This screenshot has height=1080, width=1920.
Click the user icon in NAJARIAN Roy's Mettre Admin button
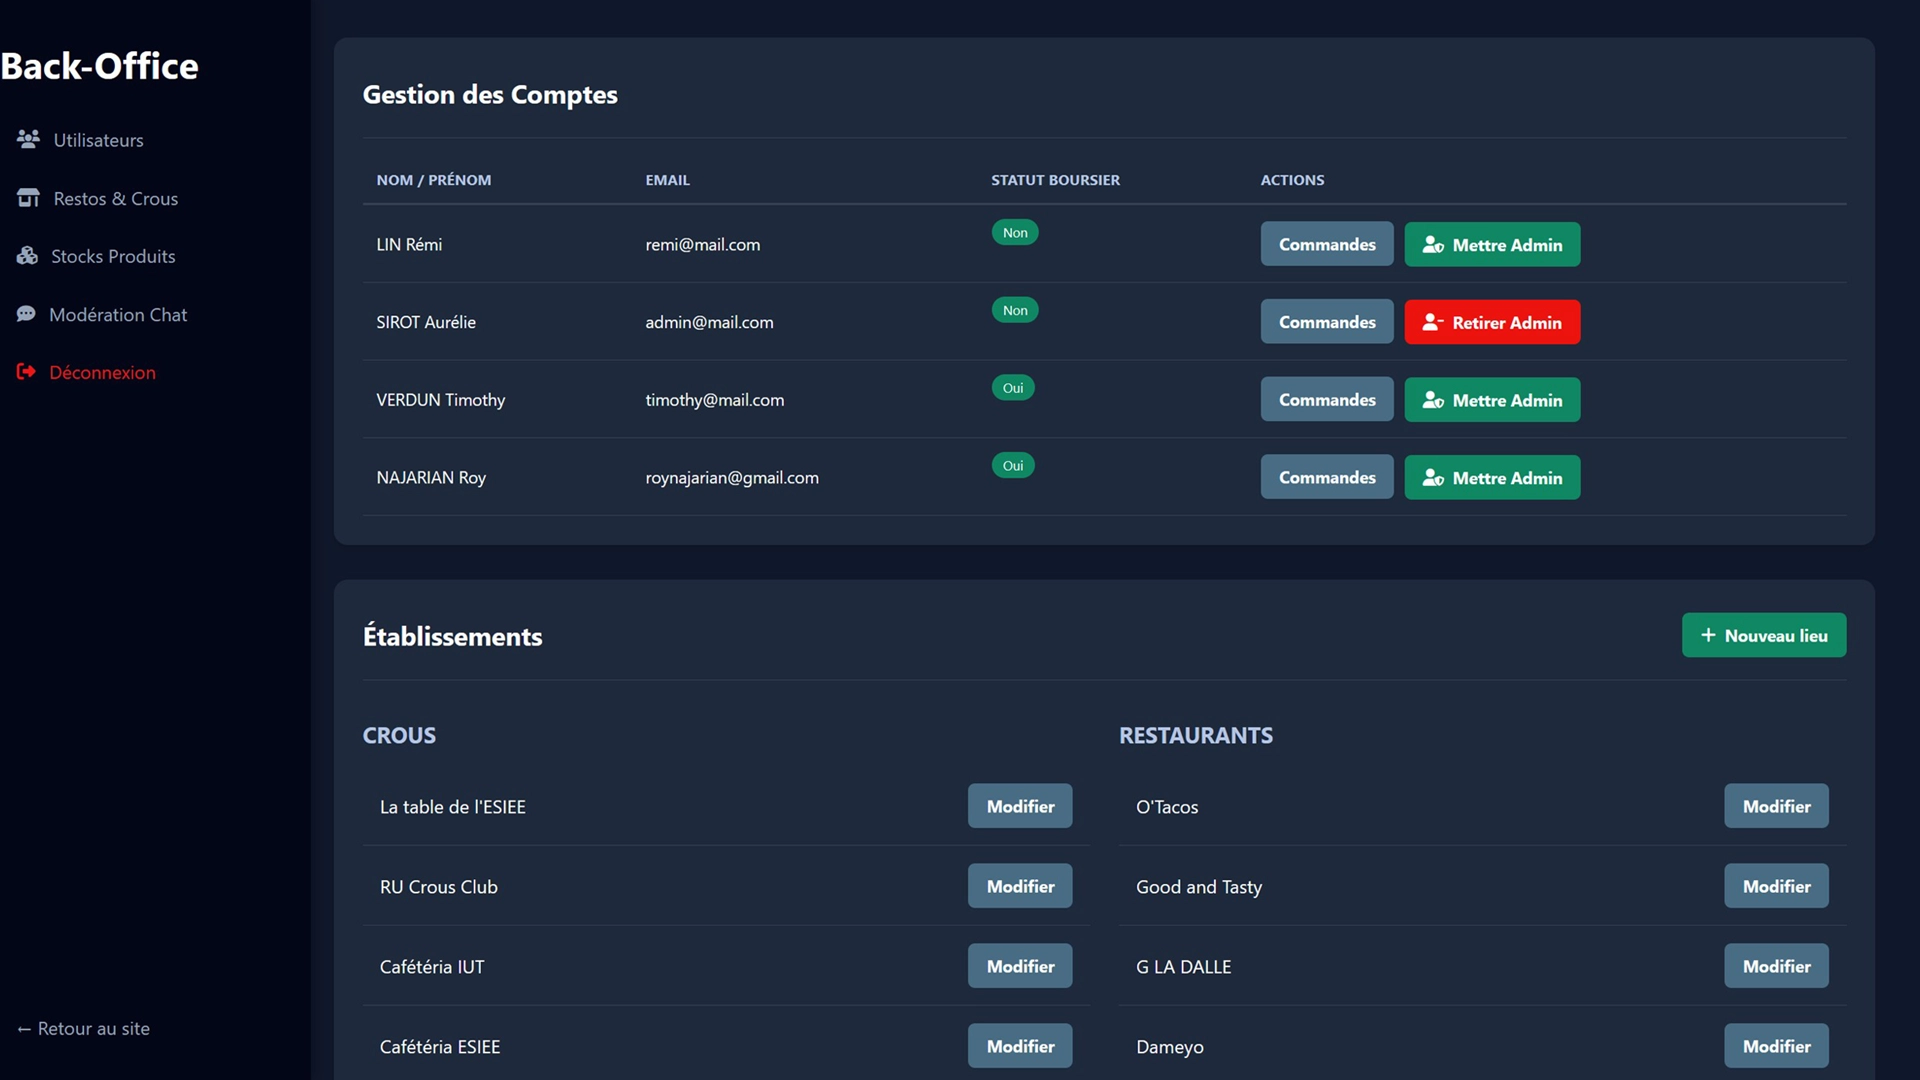(x=1433, y=478)
